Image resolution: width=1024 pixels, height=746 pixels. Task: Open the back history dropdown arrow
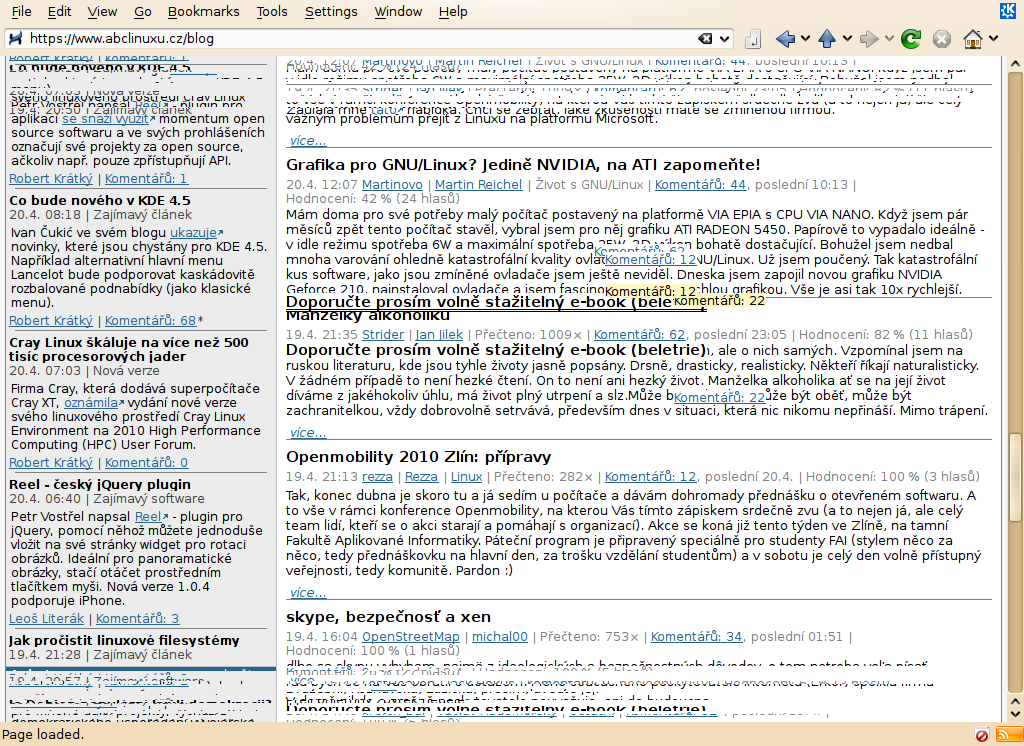pos(805,39)
